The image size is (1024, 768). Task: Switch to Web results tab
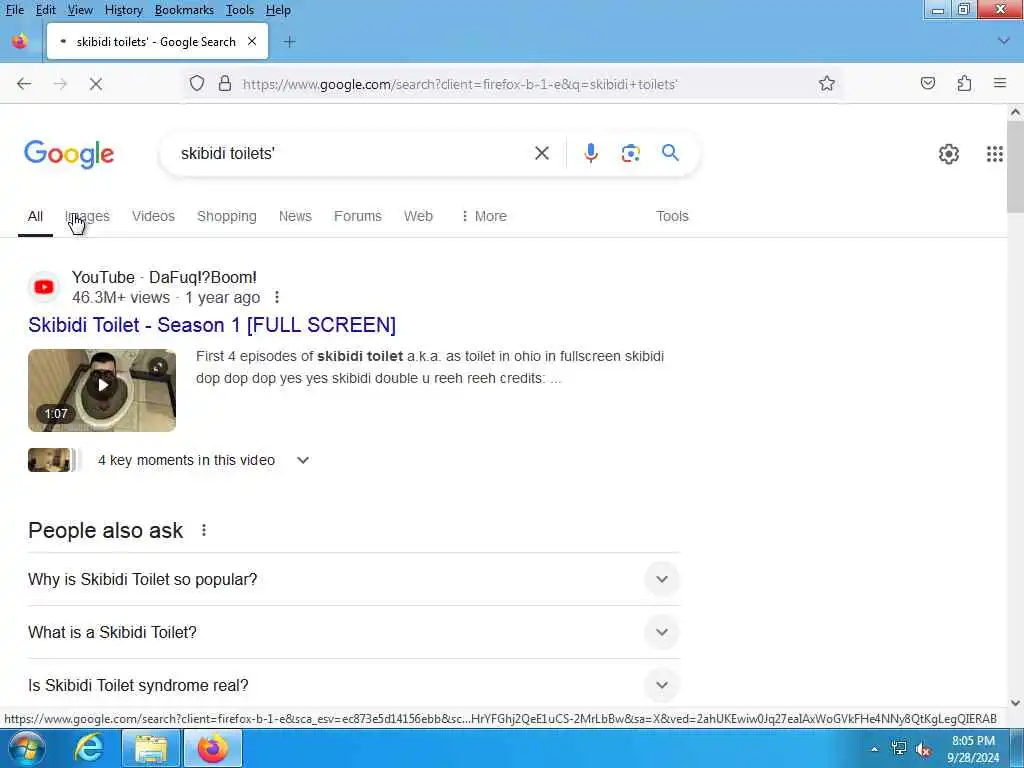pos(418,216)
